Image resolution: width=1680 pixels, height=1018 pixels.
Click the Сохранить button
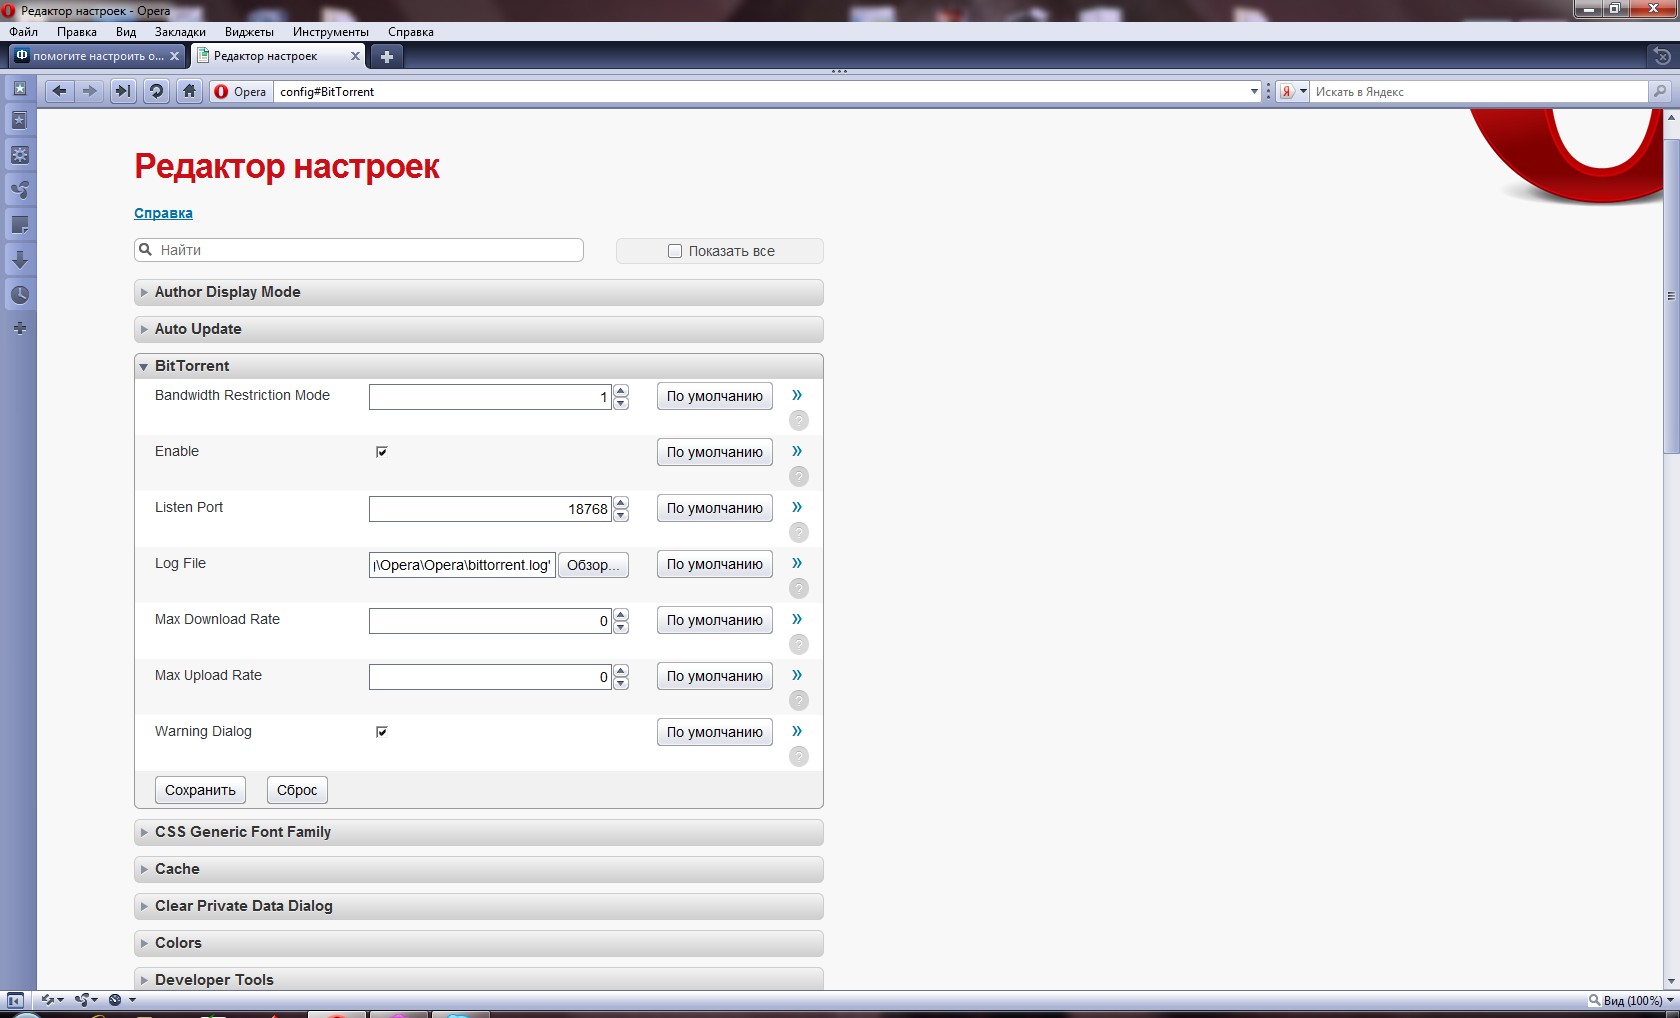(200, 790)
